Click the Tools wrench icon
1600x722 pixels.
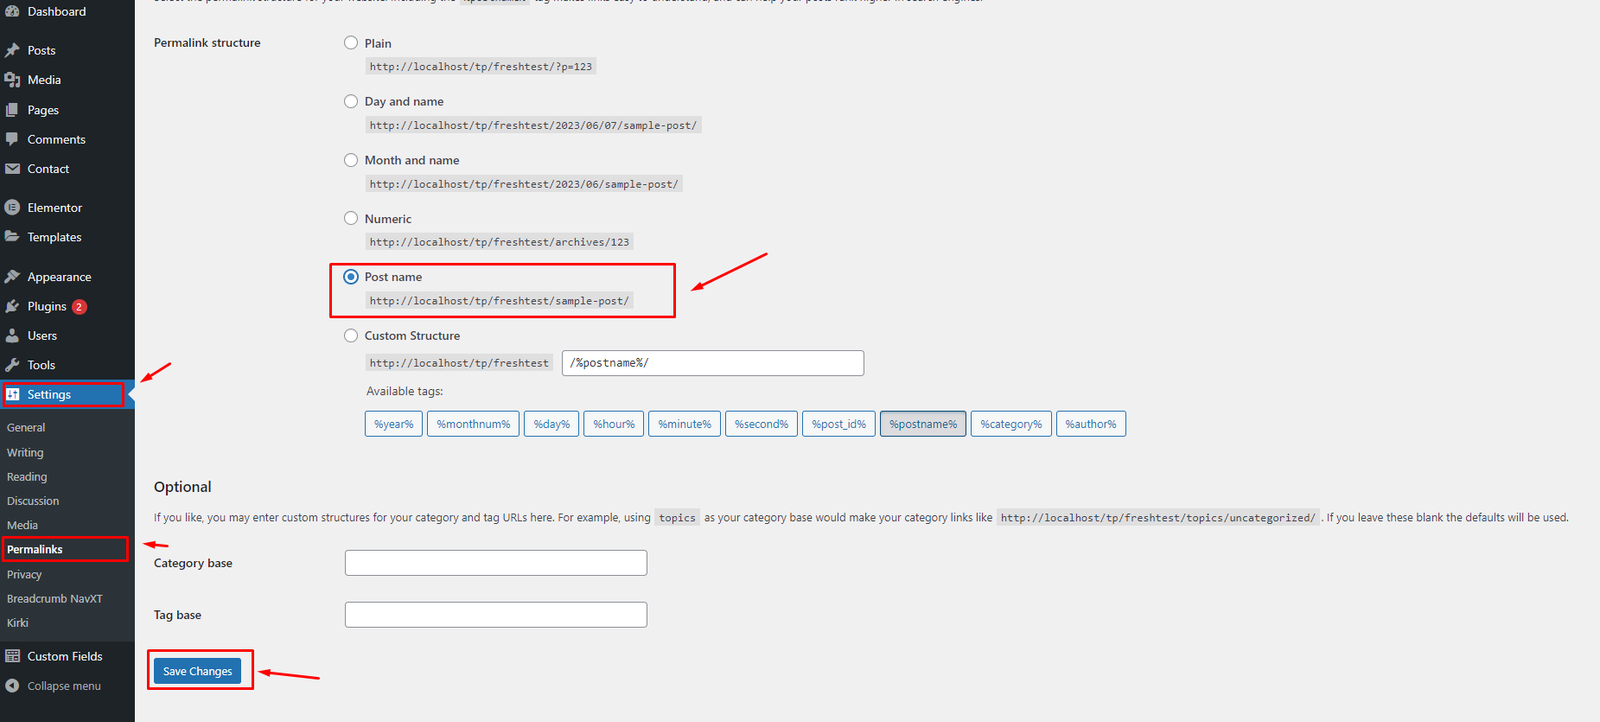click(13, 365)
